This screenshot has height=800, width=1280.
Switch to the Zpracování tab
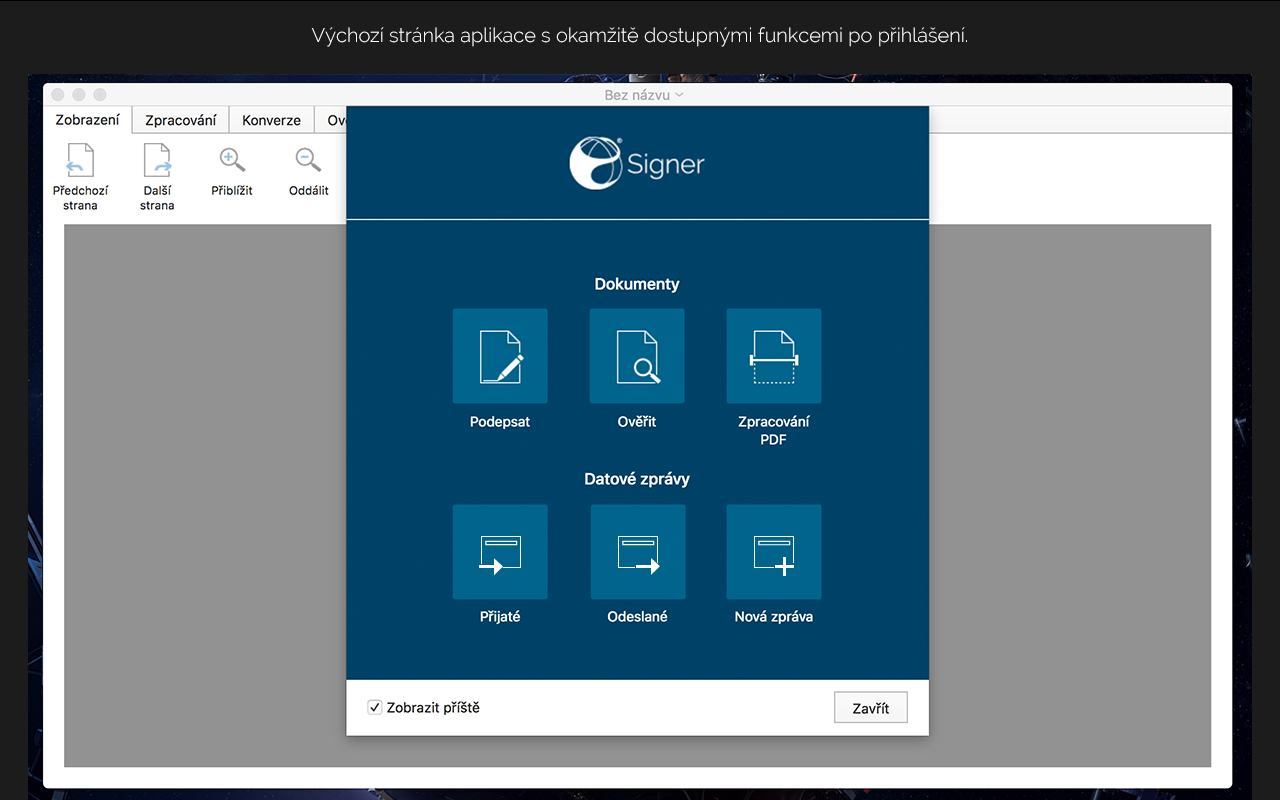[x=181, y=120]
